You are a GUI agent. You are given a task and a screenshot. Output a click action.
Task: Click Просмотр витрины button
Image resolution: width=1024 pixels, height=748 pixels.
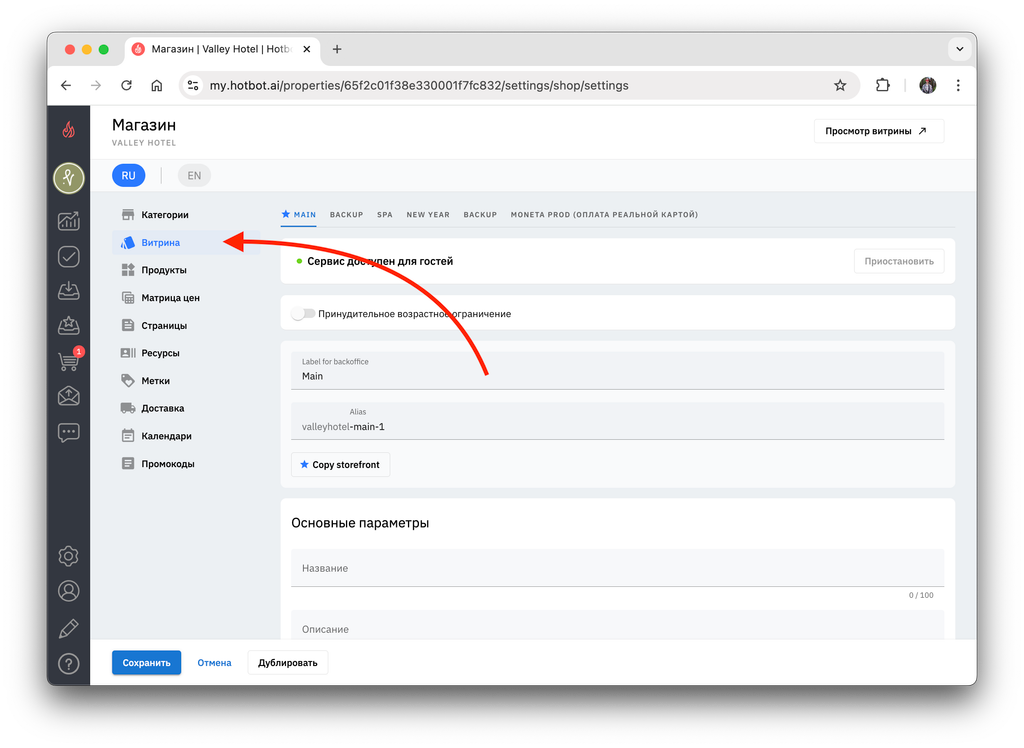point(878,131)
